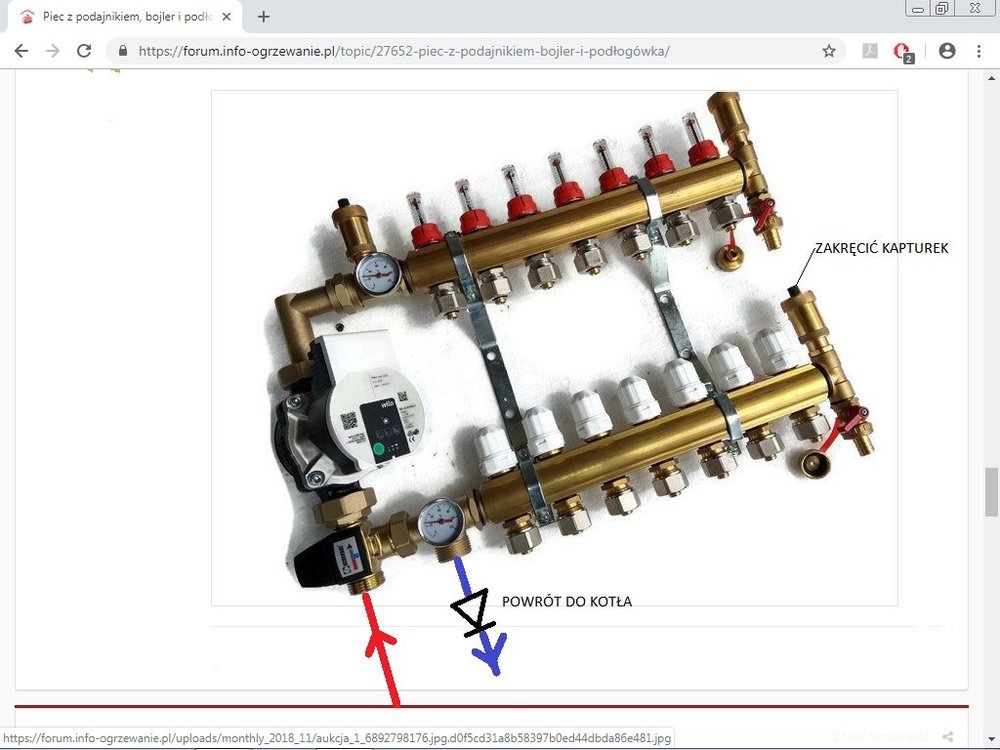Bookmark this page with the star icon
Screen dimensions: 1000x750
tap(829, 51)
